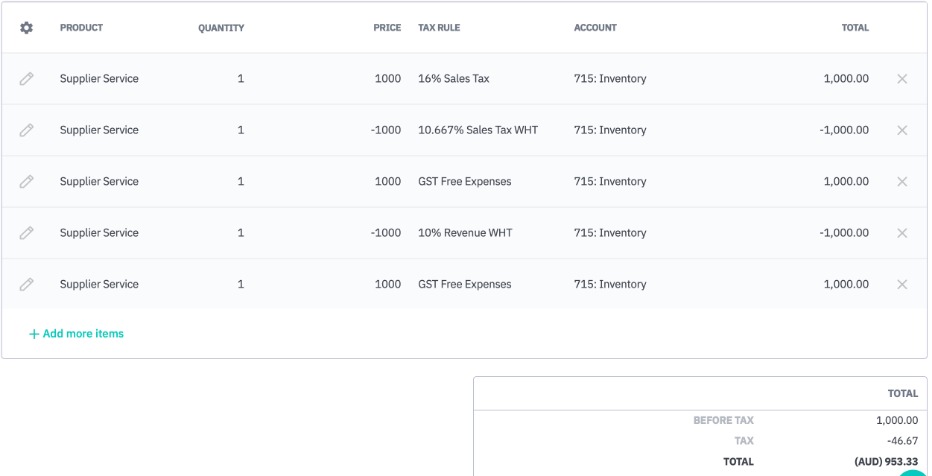The width and height of the screenshot is (932, 476).
Task: Remove the last line item row
Action: point(902,284)
